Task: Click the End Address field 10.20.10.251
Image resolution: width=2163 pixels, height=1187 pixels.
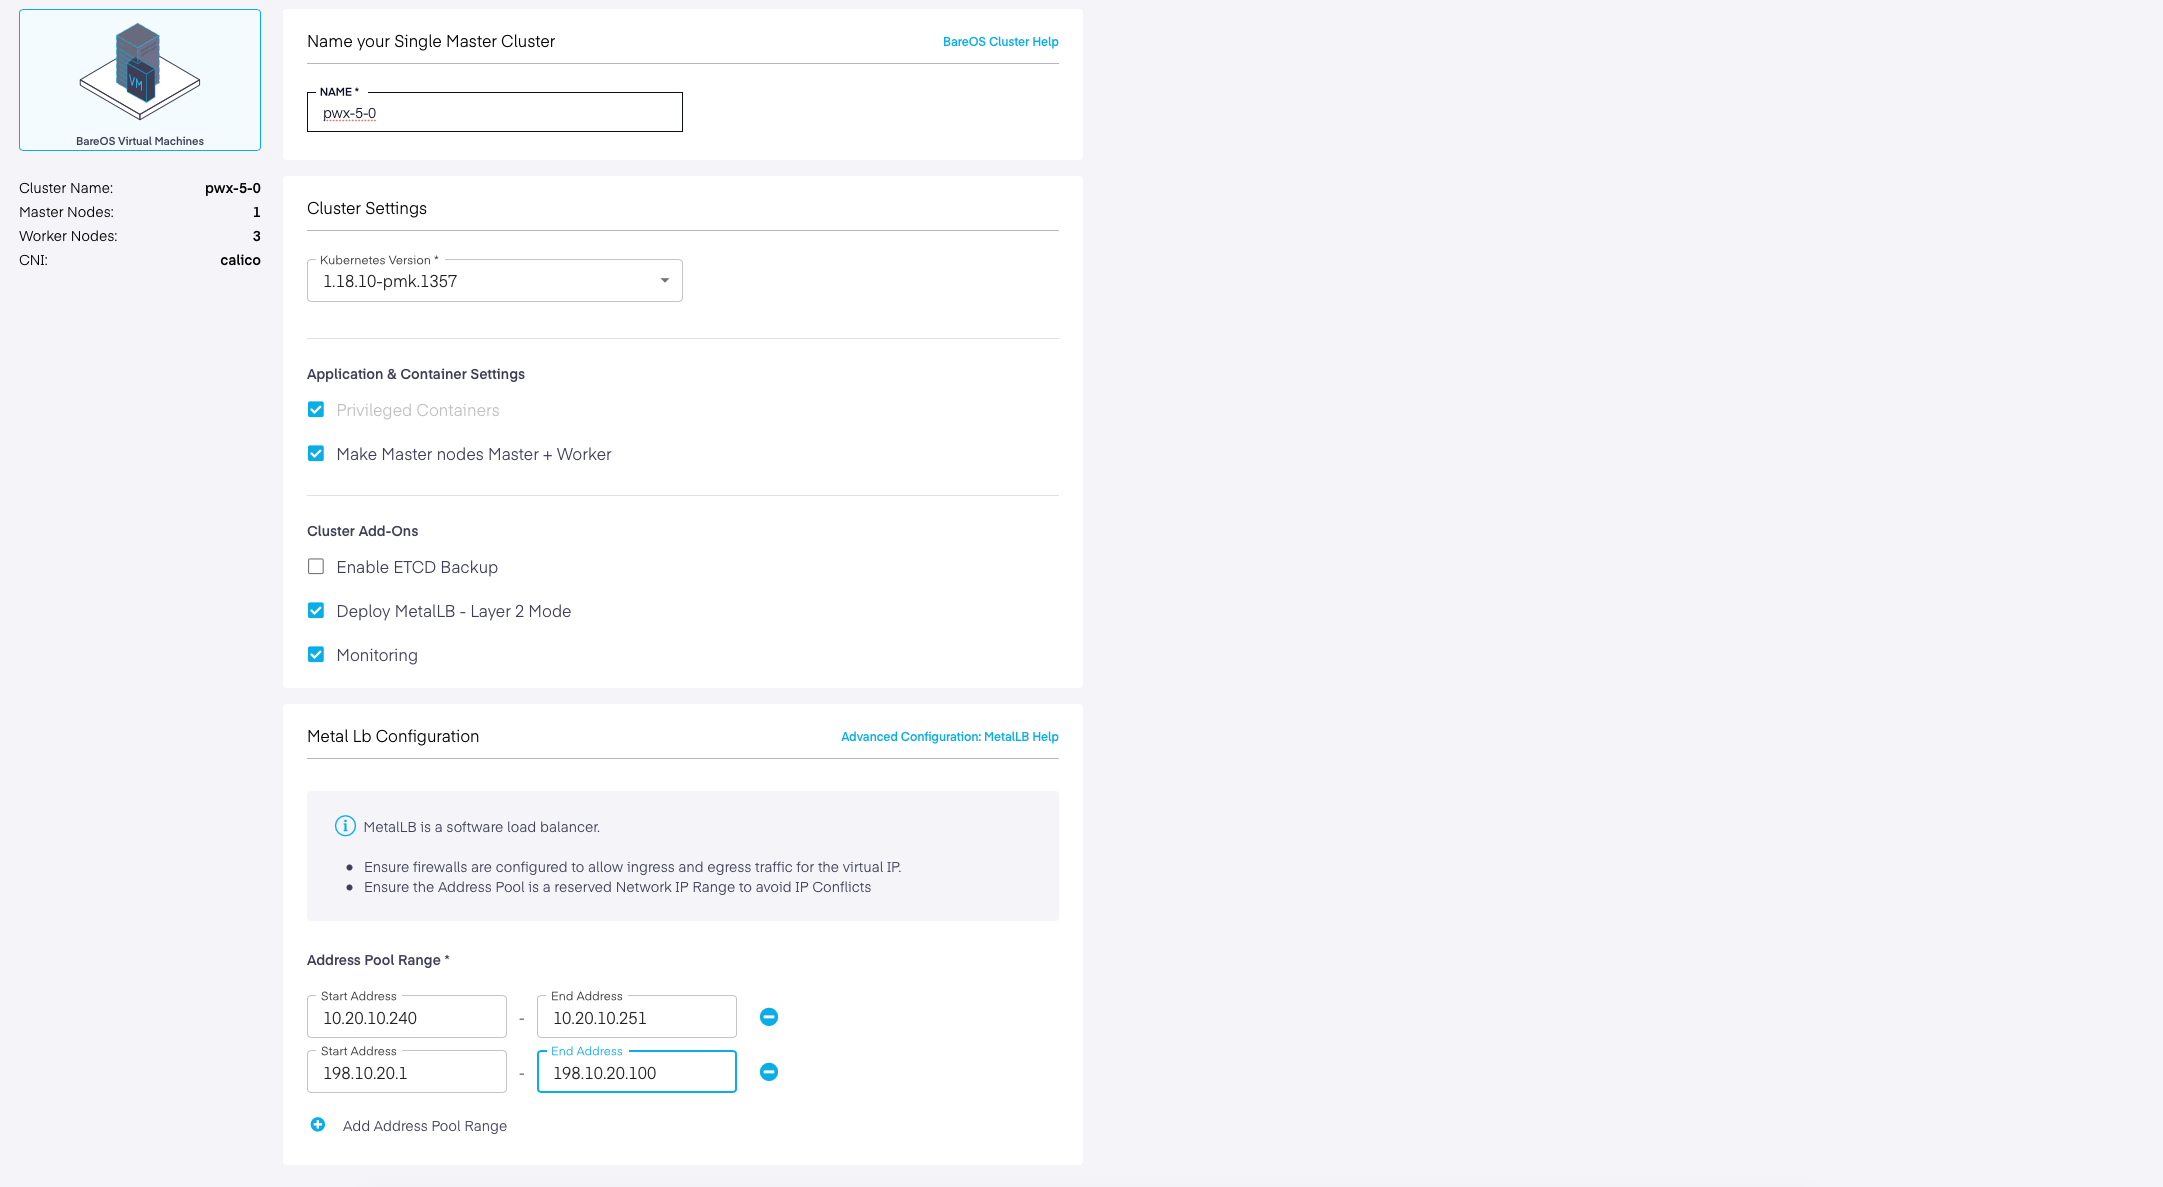Action: pos(636,1018)
